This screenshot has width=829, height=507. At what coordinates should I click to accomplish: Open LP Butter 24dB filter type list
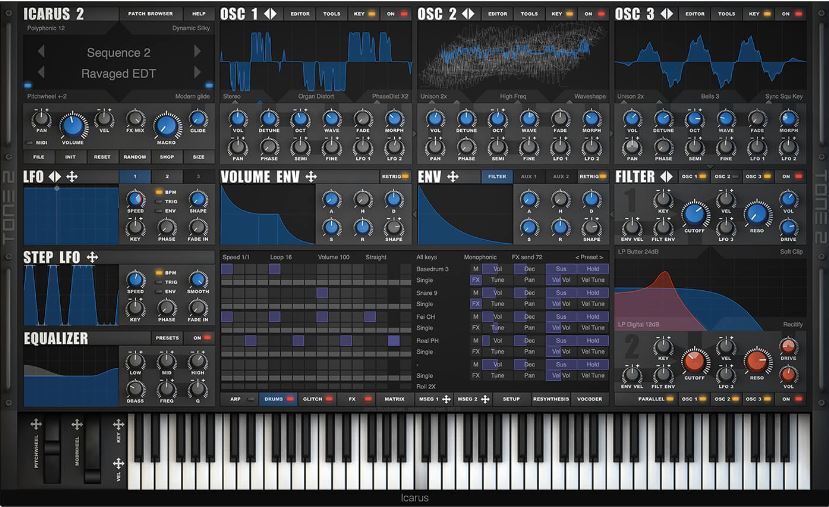click(x=639, y=251)
